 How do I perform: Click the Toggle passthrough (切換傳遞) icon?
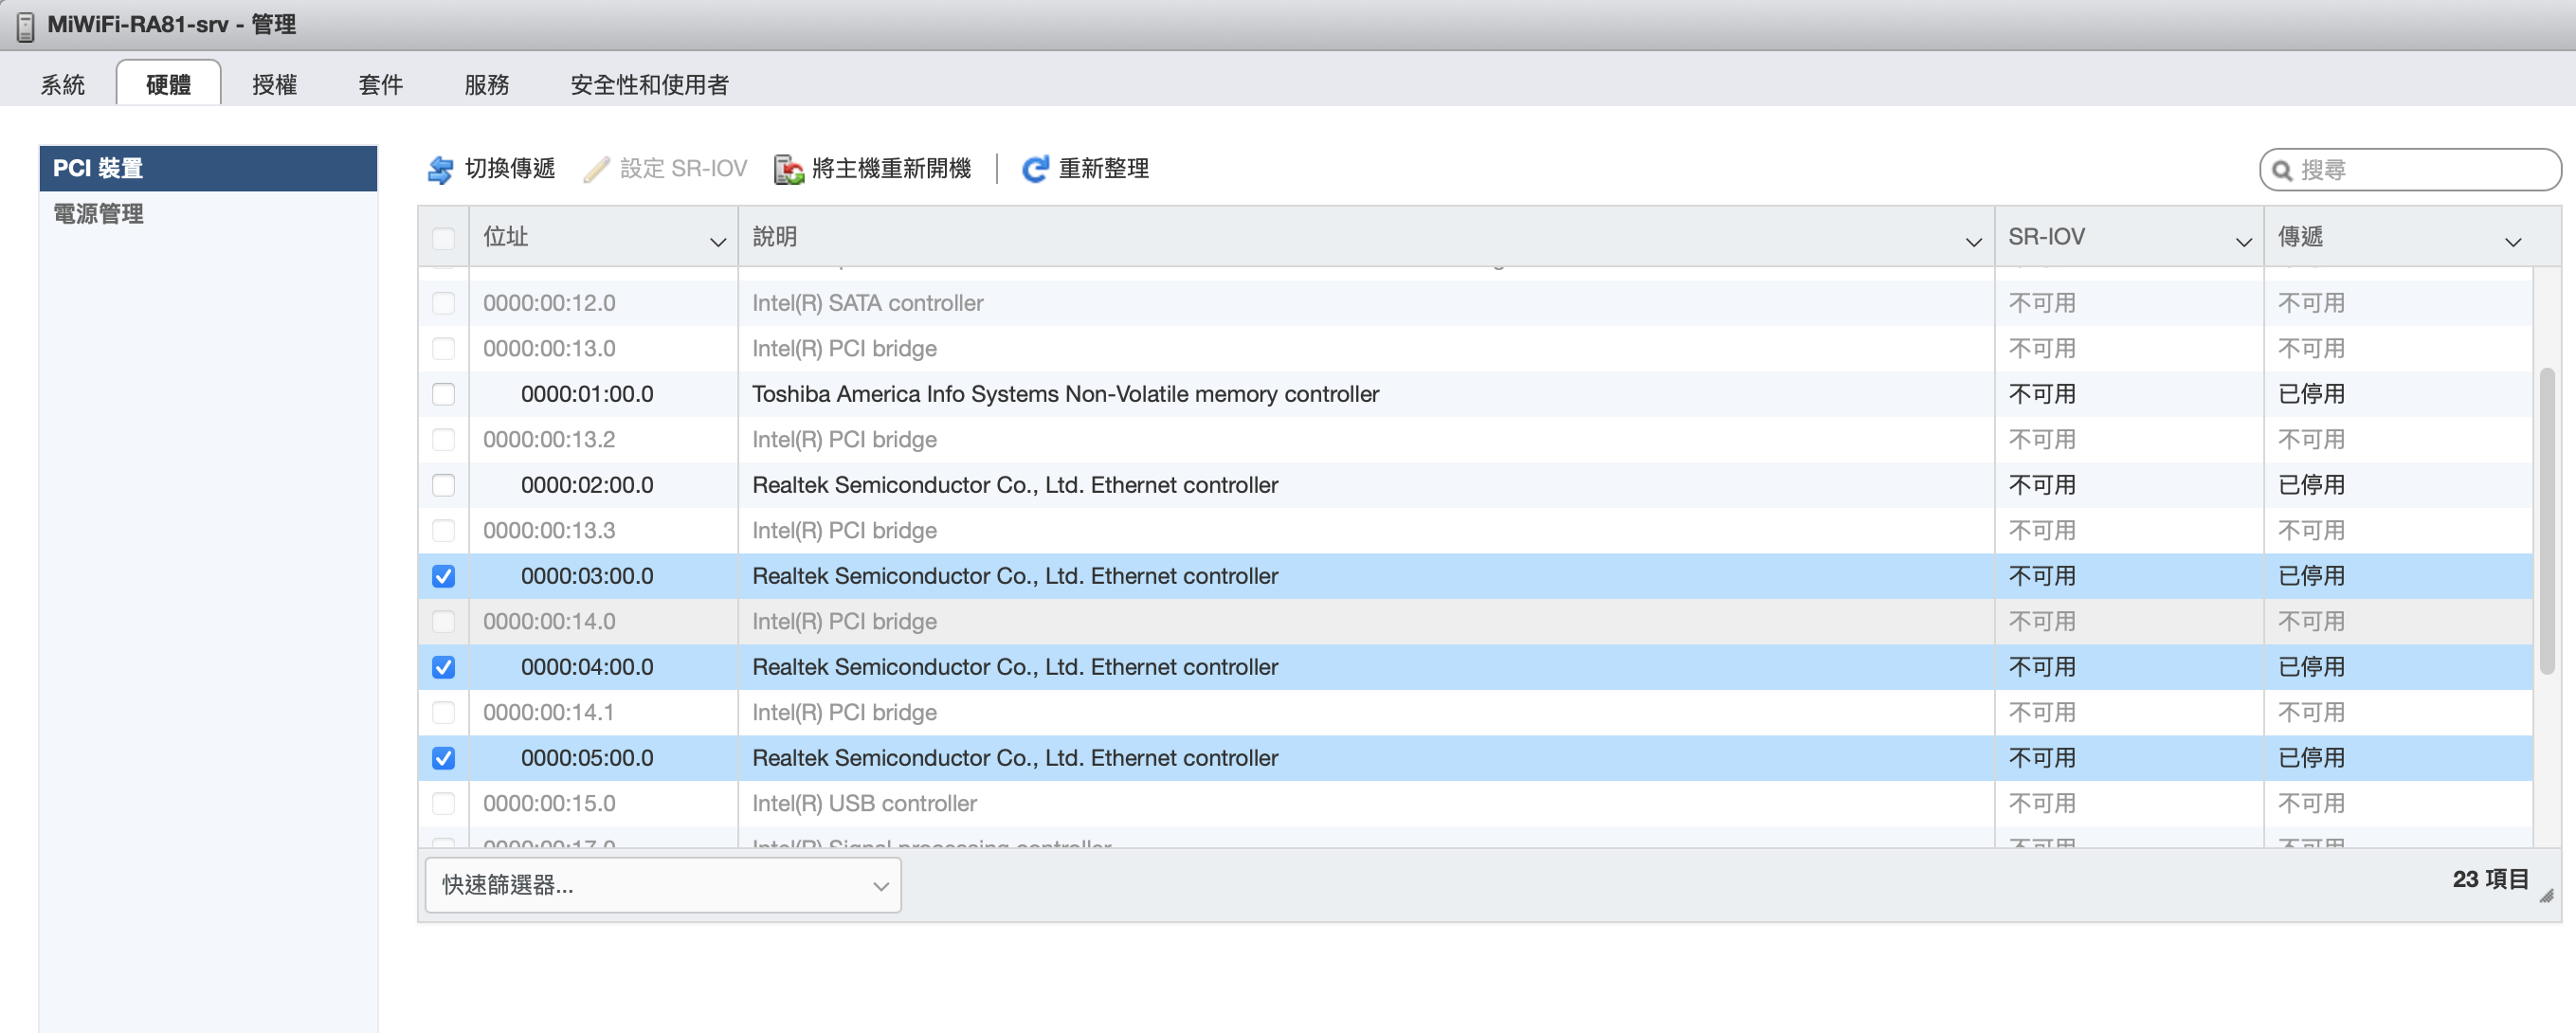440,169
